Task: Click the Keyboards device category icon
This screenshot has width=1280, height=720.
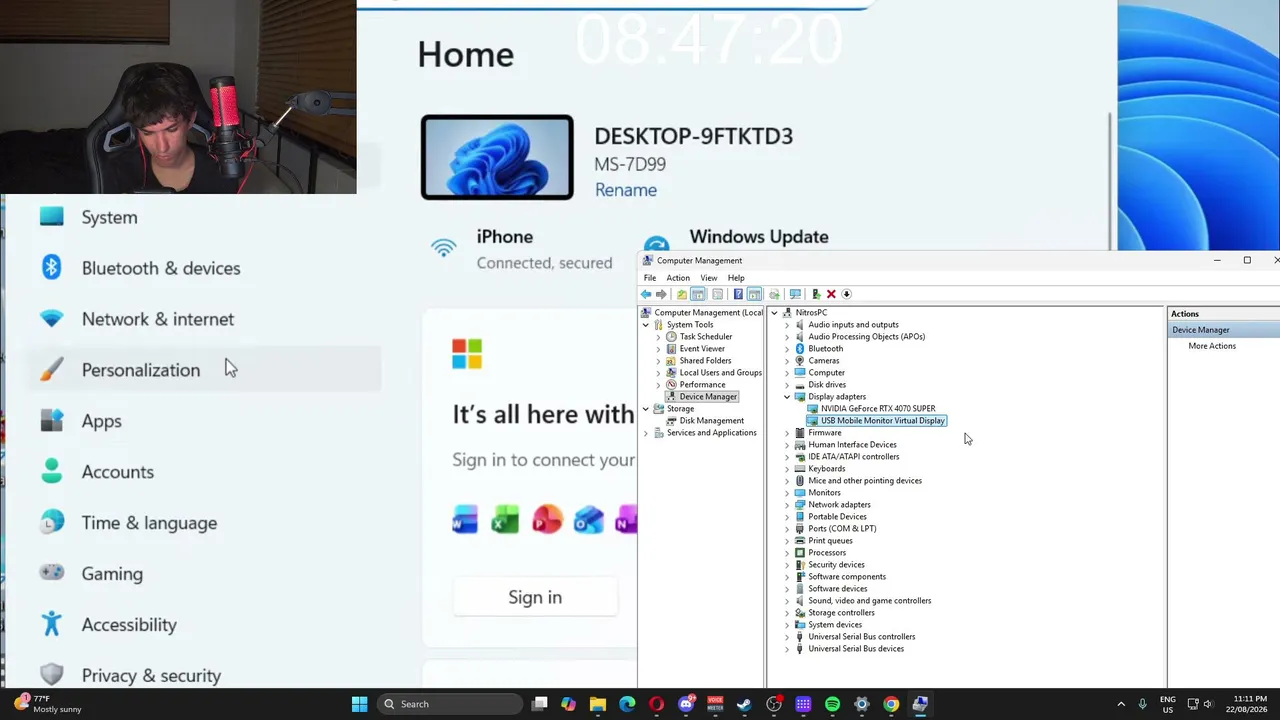Action: click(x=800, y=469)
